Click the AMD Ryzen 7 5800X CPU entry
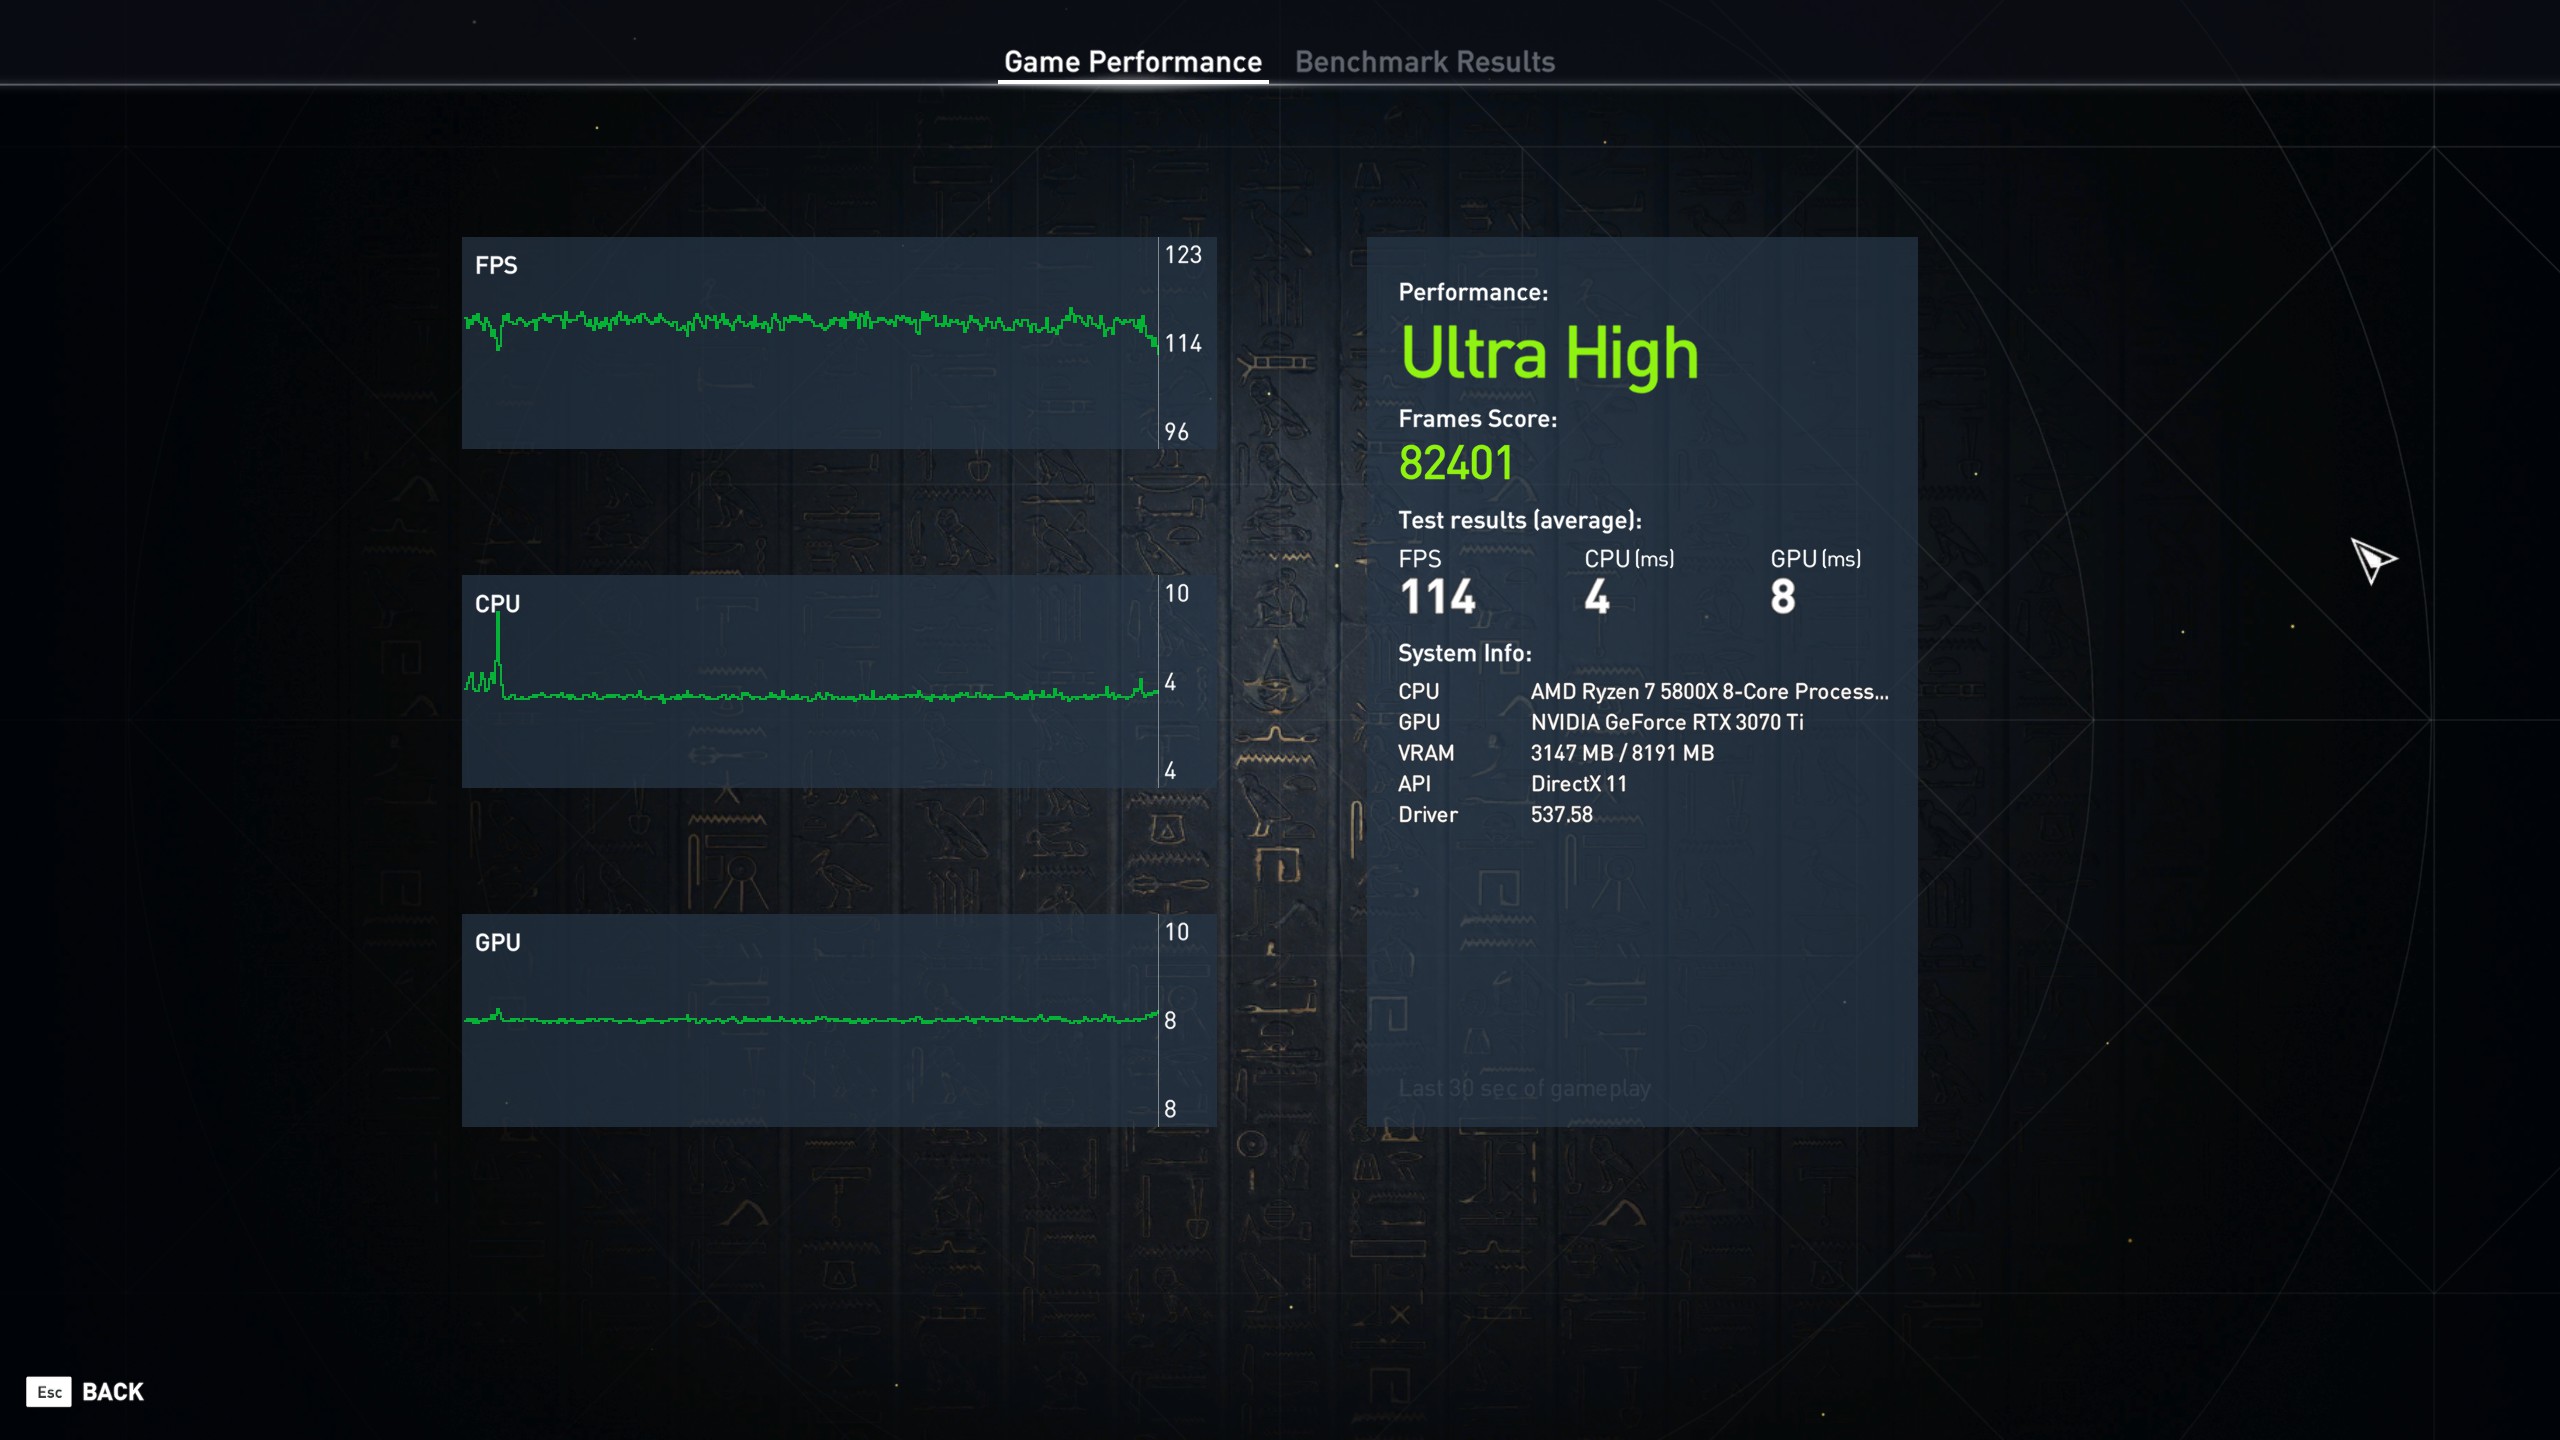Image resolution: width=2560 pixels, height=1440 pixels. (x=1708, y=691)
